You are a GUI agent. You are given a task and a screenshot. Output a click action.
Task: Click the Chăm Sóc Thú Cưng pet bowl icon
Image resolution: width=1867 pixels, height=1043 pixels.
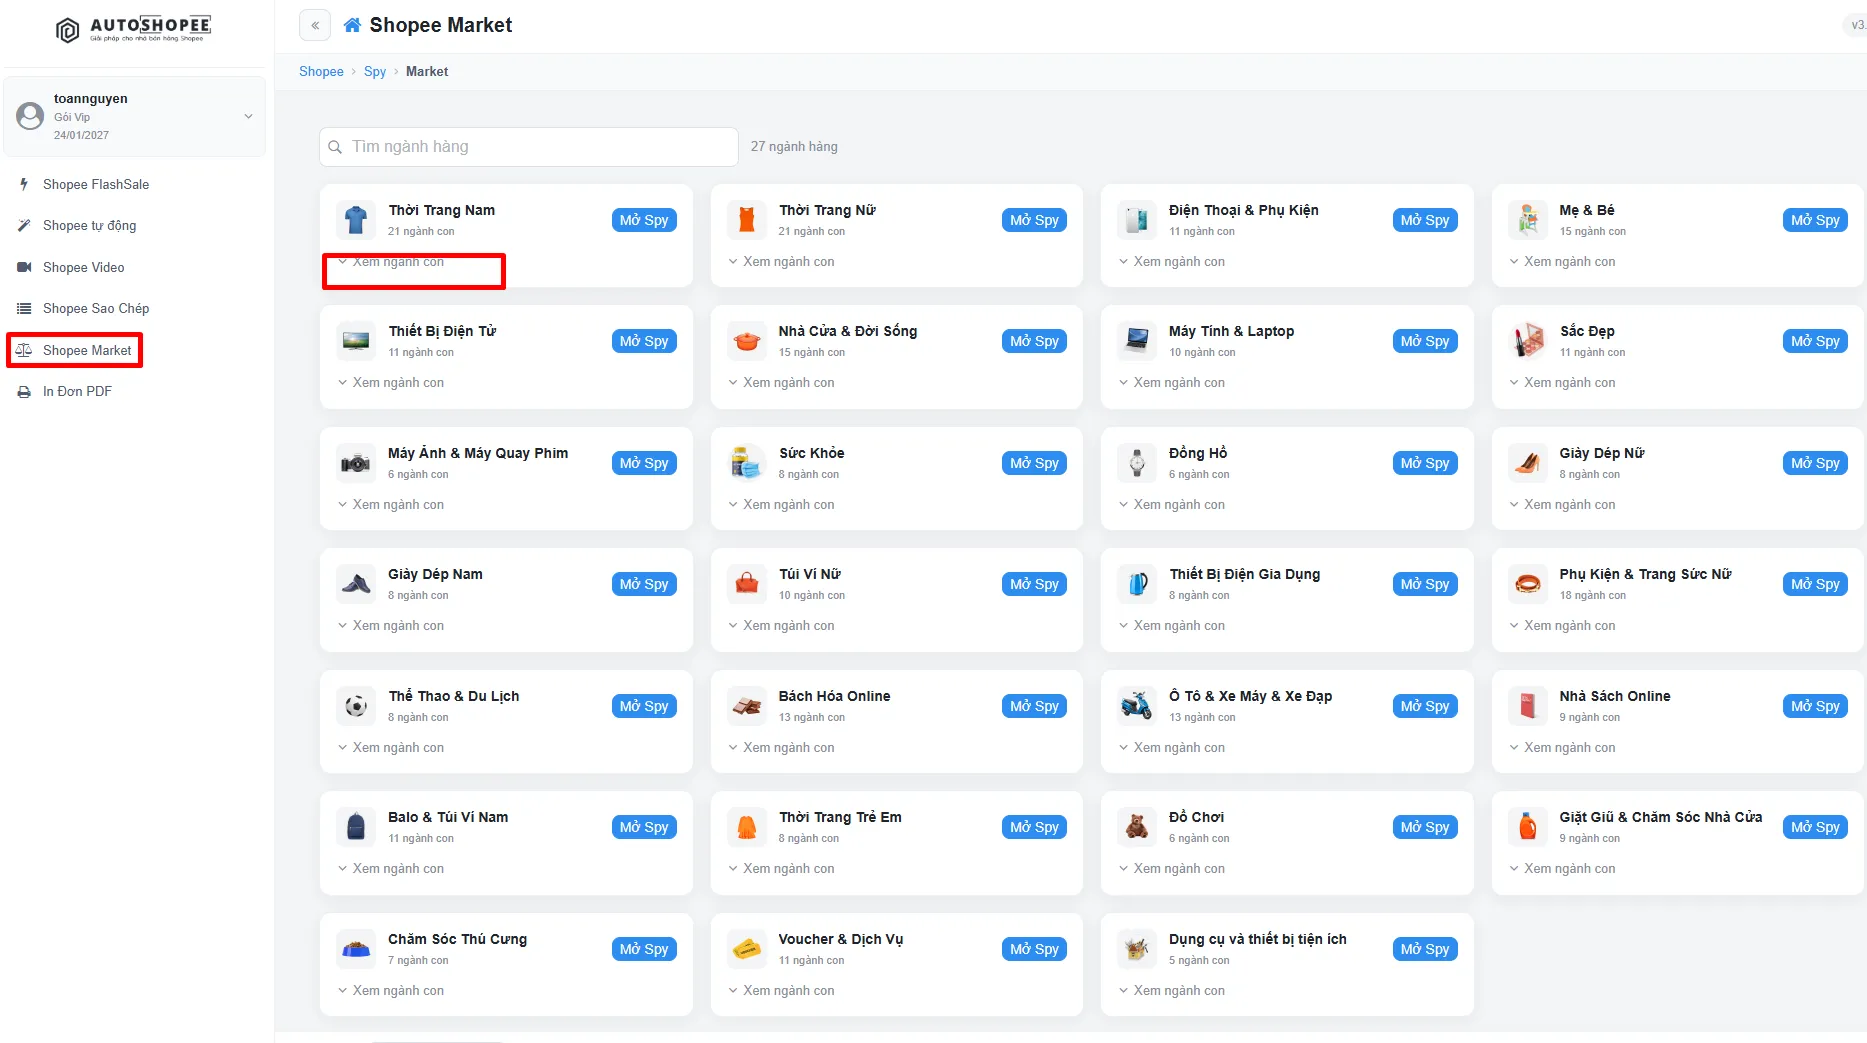coord(356,949)
